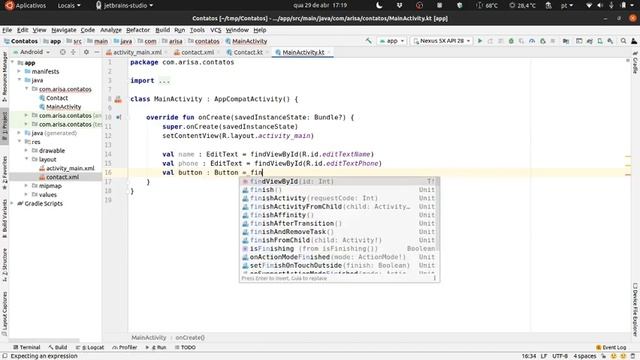
Task: Click the Make Project hammer icon
Action: click(x=368, y=41)
